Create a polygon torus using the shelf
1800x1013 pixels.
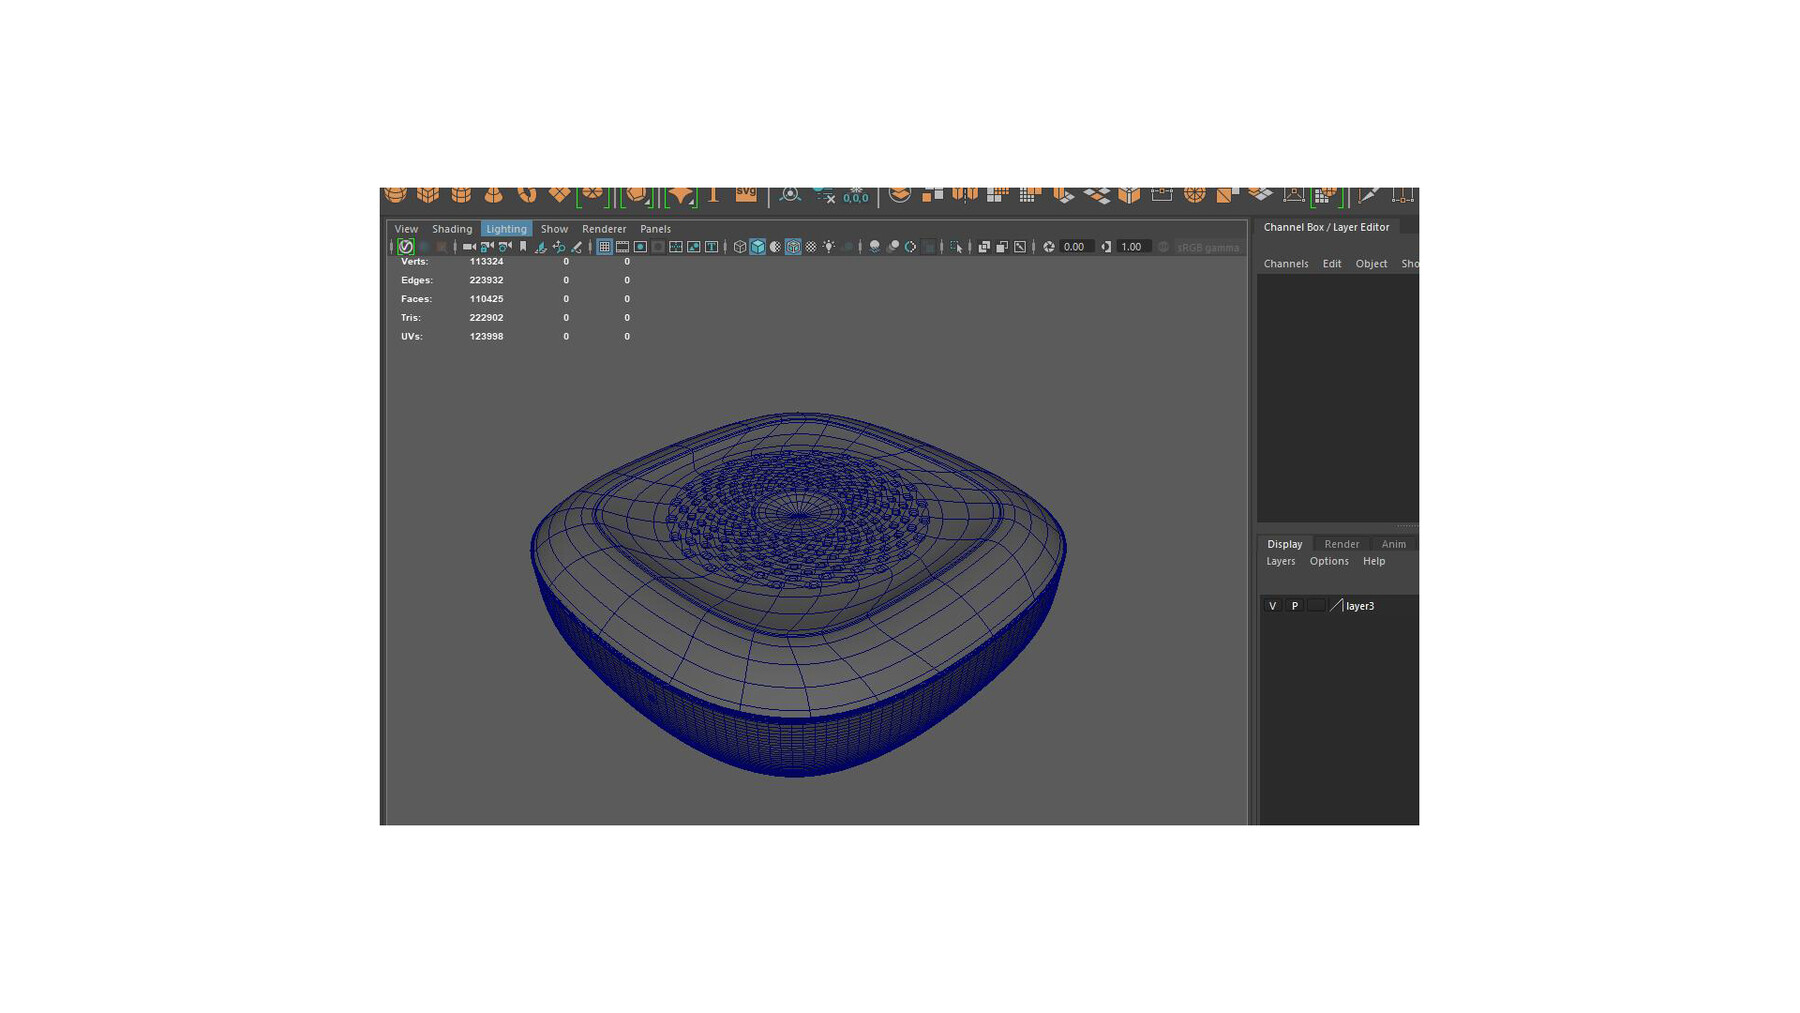(528, 194)
